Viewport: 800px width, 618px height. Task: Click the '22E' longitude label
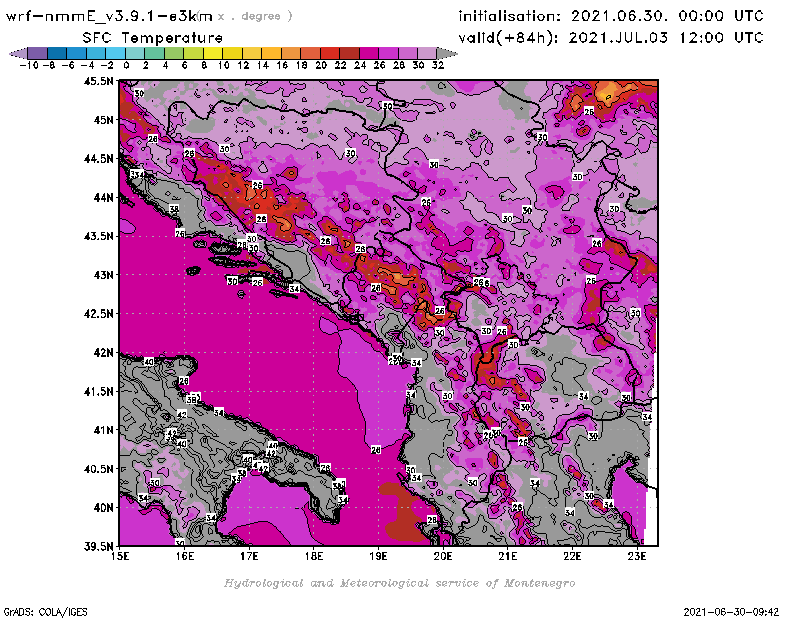tap(572, 556)
